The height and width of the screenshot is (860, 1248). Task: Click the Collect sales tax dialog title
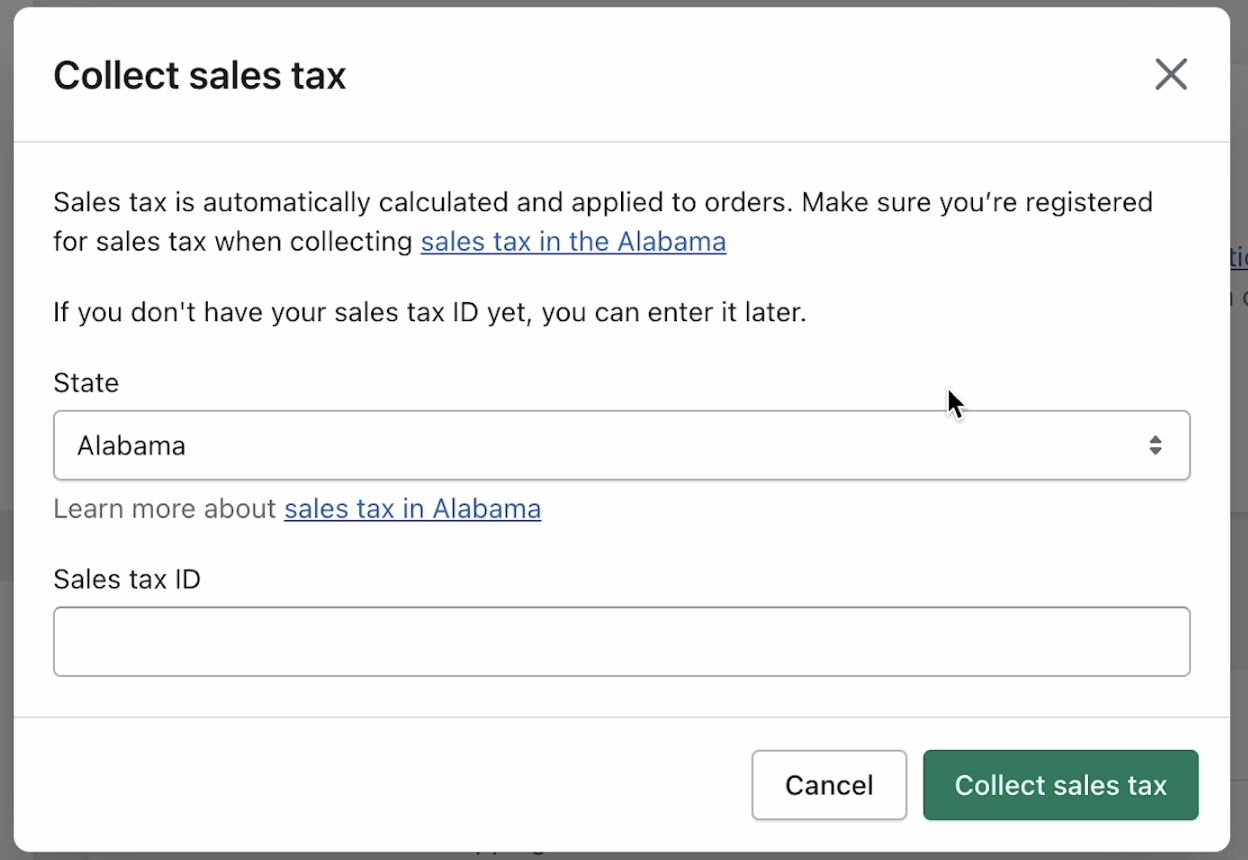click(199, 74)
